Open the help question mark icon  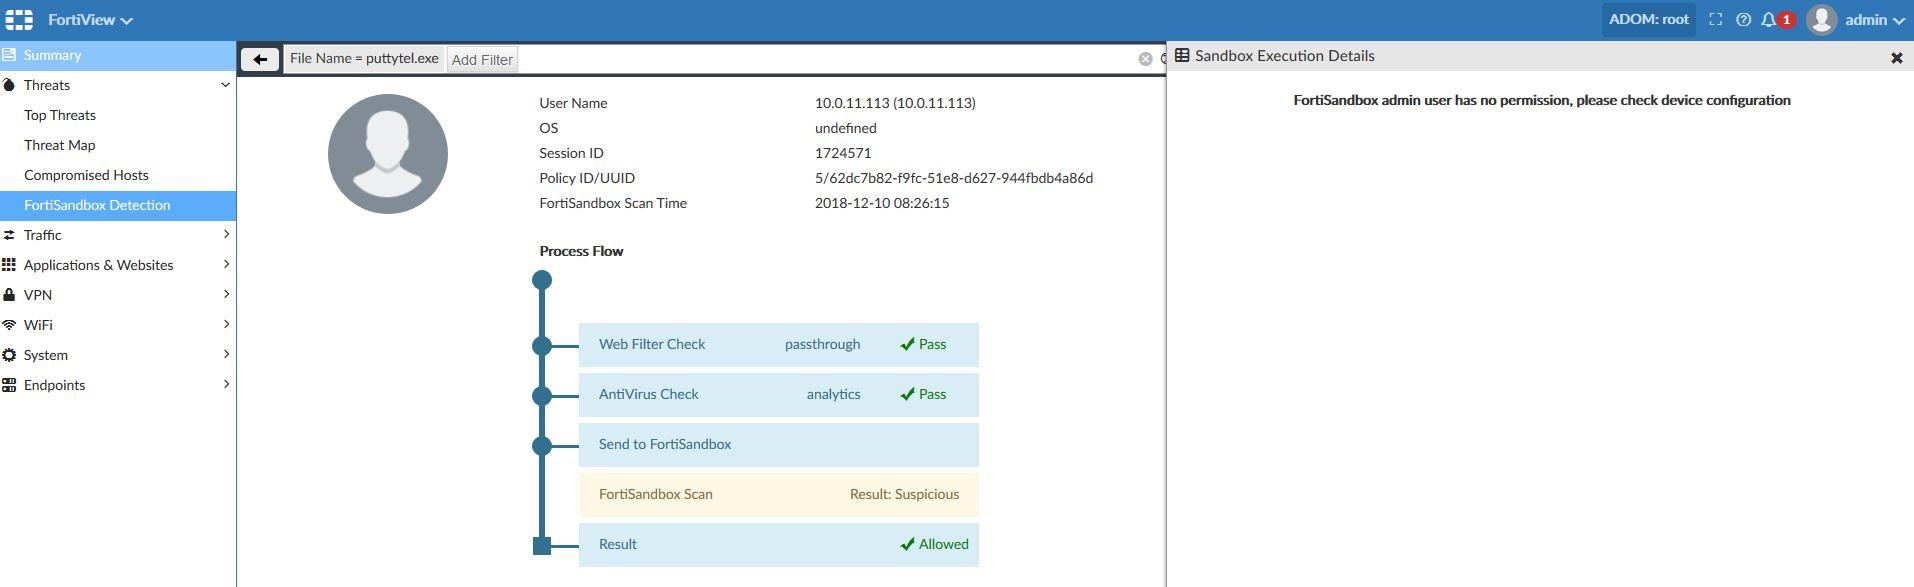click(1743, 20)
